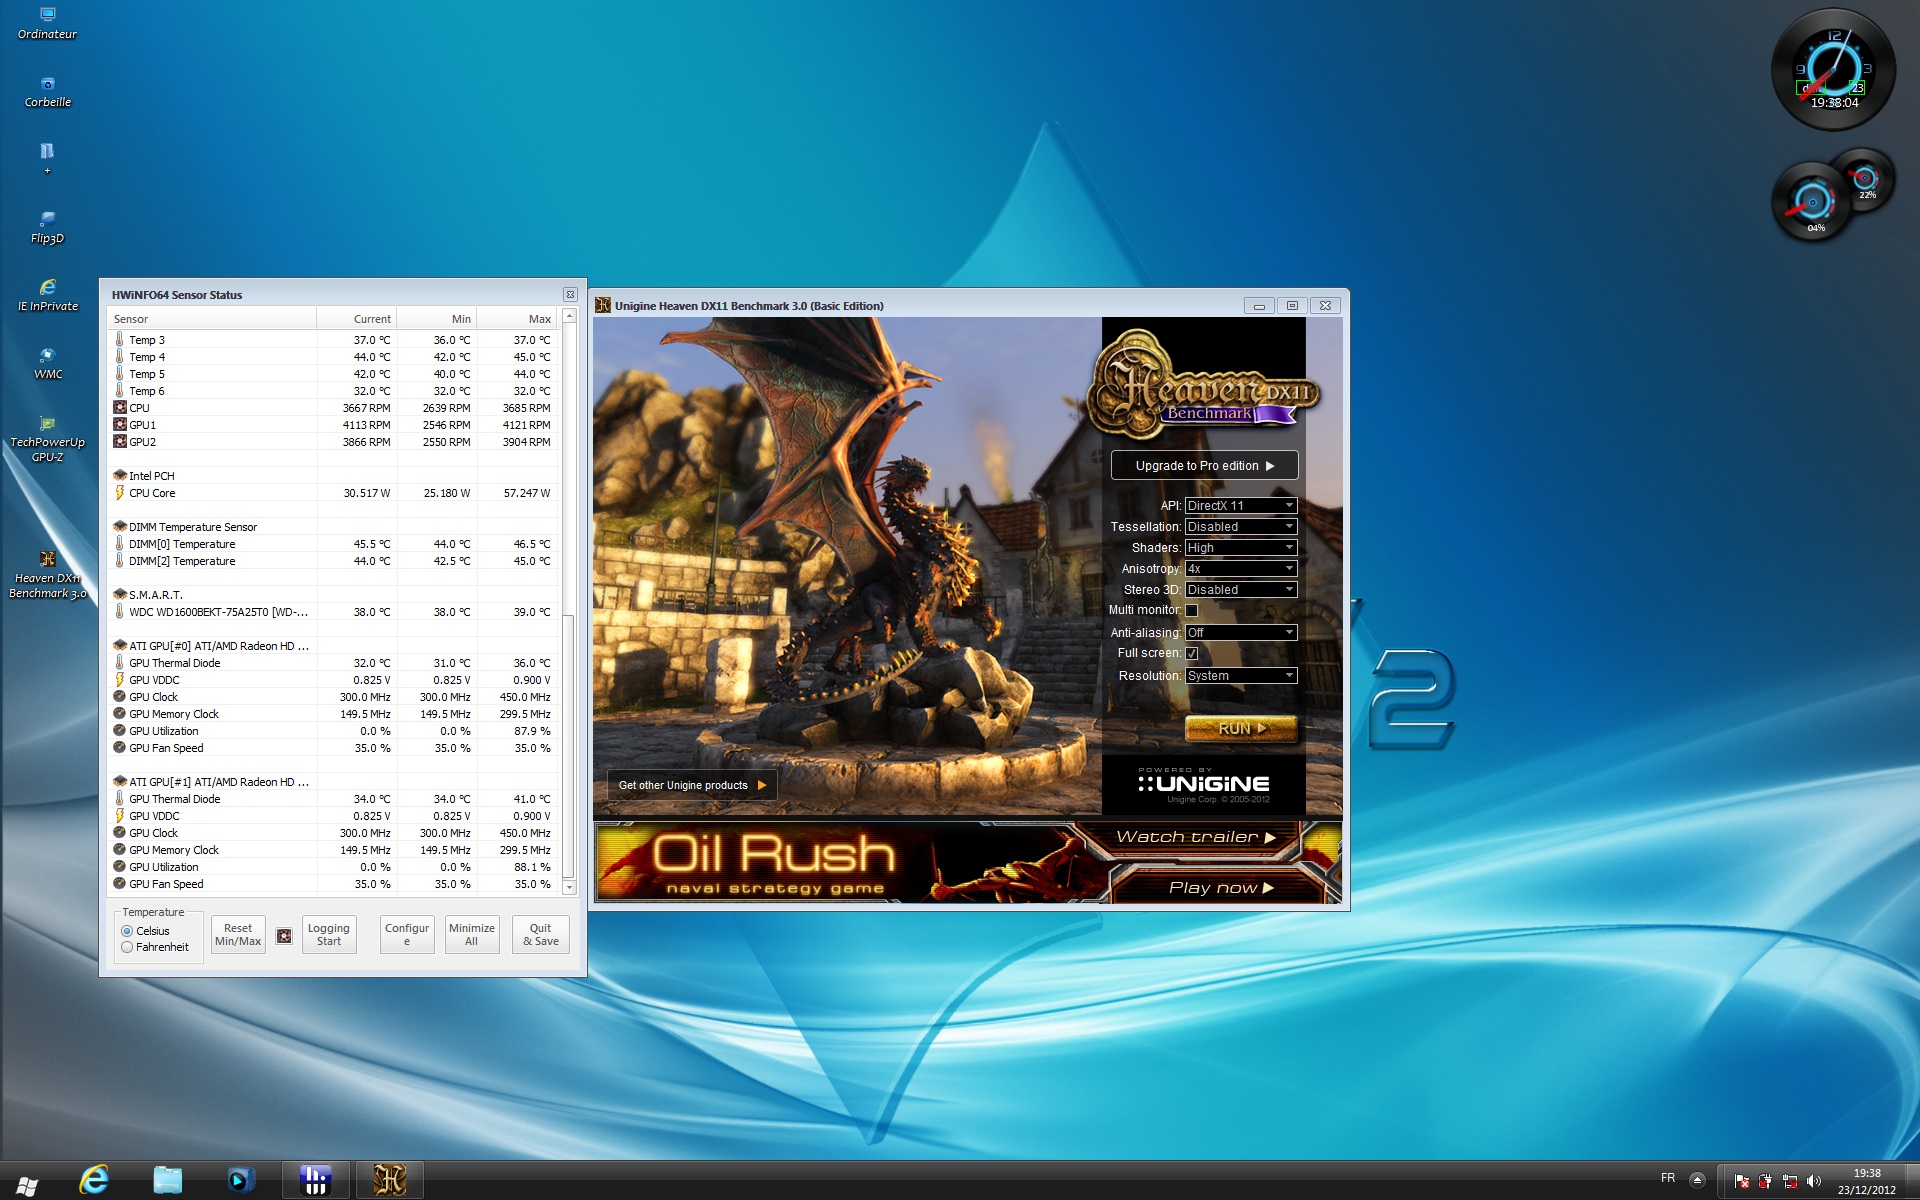The width and height of the screenshot is (1920, 1200).
Task: Click the fan icon button in HWiNFO
Action: click(284, 936)
